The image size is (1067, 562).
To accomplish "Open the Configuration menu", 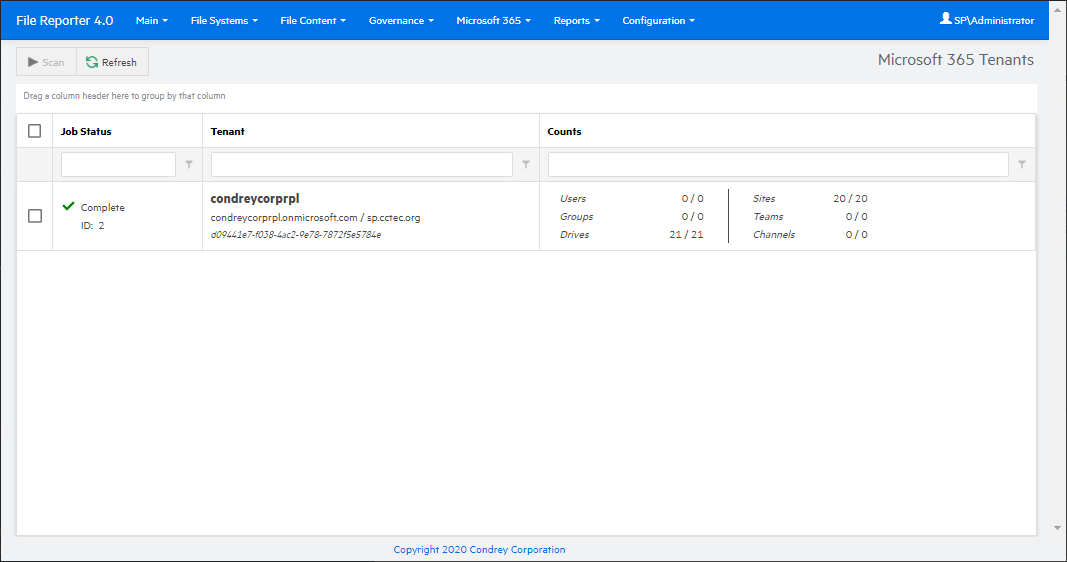I will point(658,20).
